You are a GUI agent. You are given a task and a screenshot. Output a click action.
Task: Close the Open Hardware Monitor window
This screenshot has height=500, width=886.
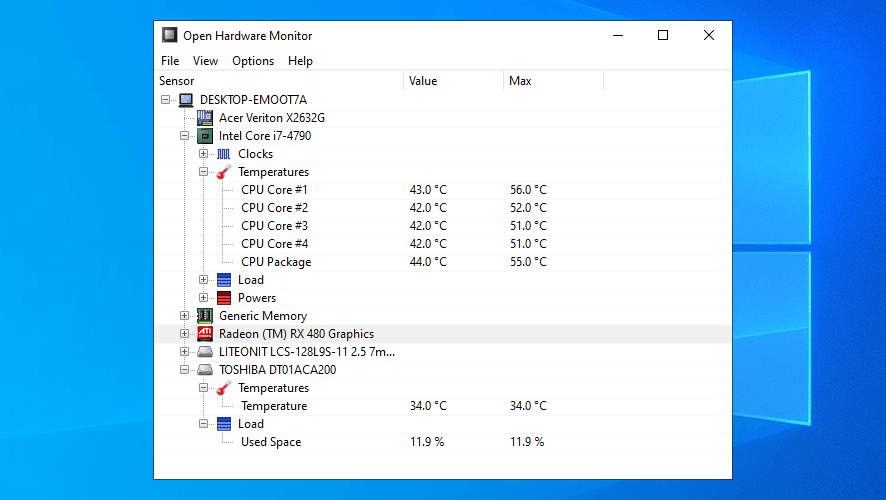709,35
